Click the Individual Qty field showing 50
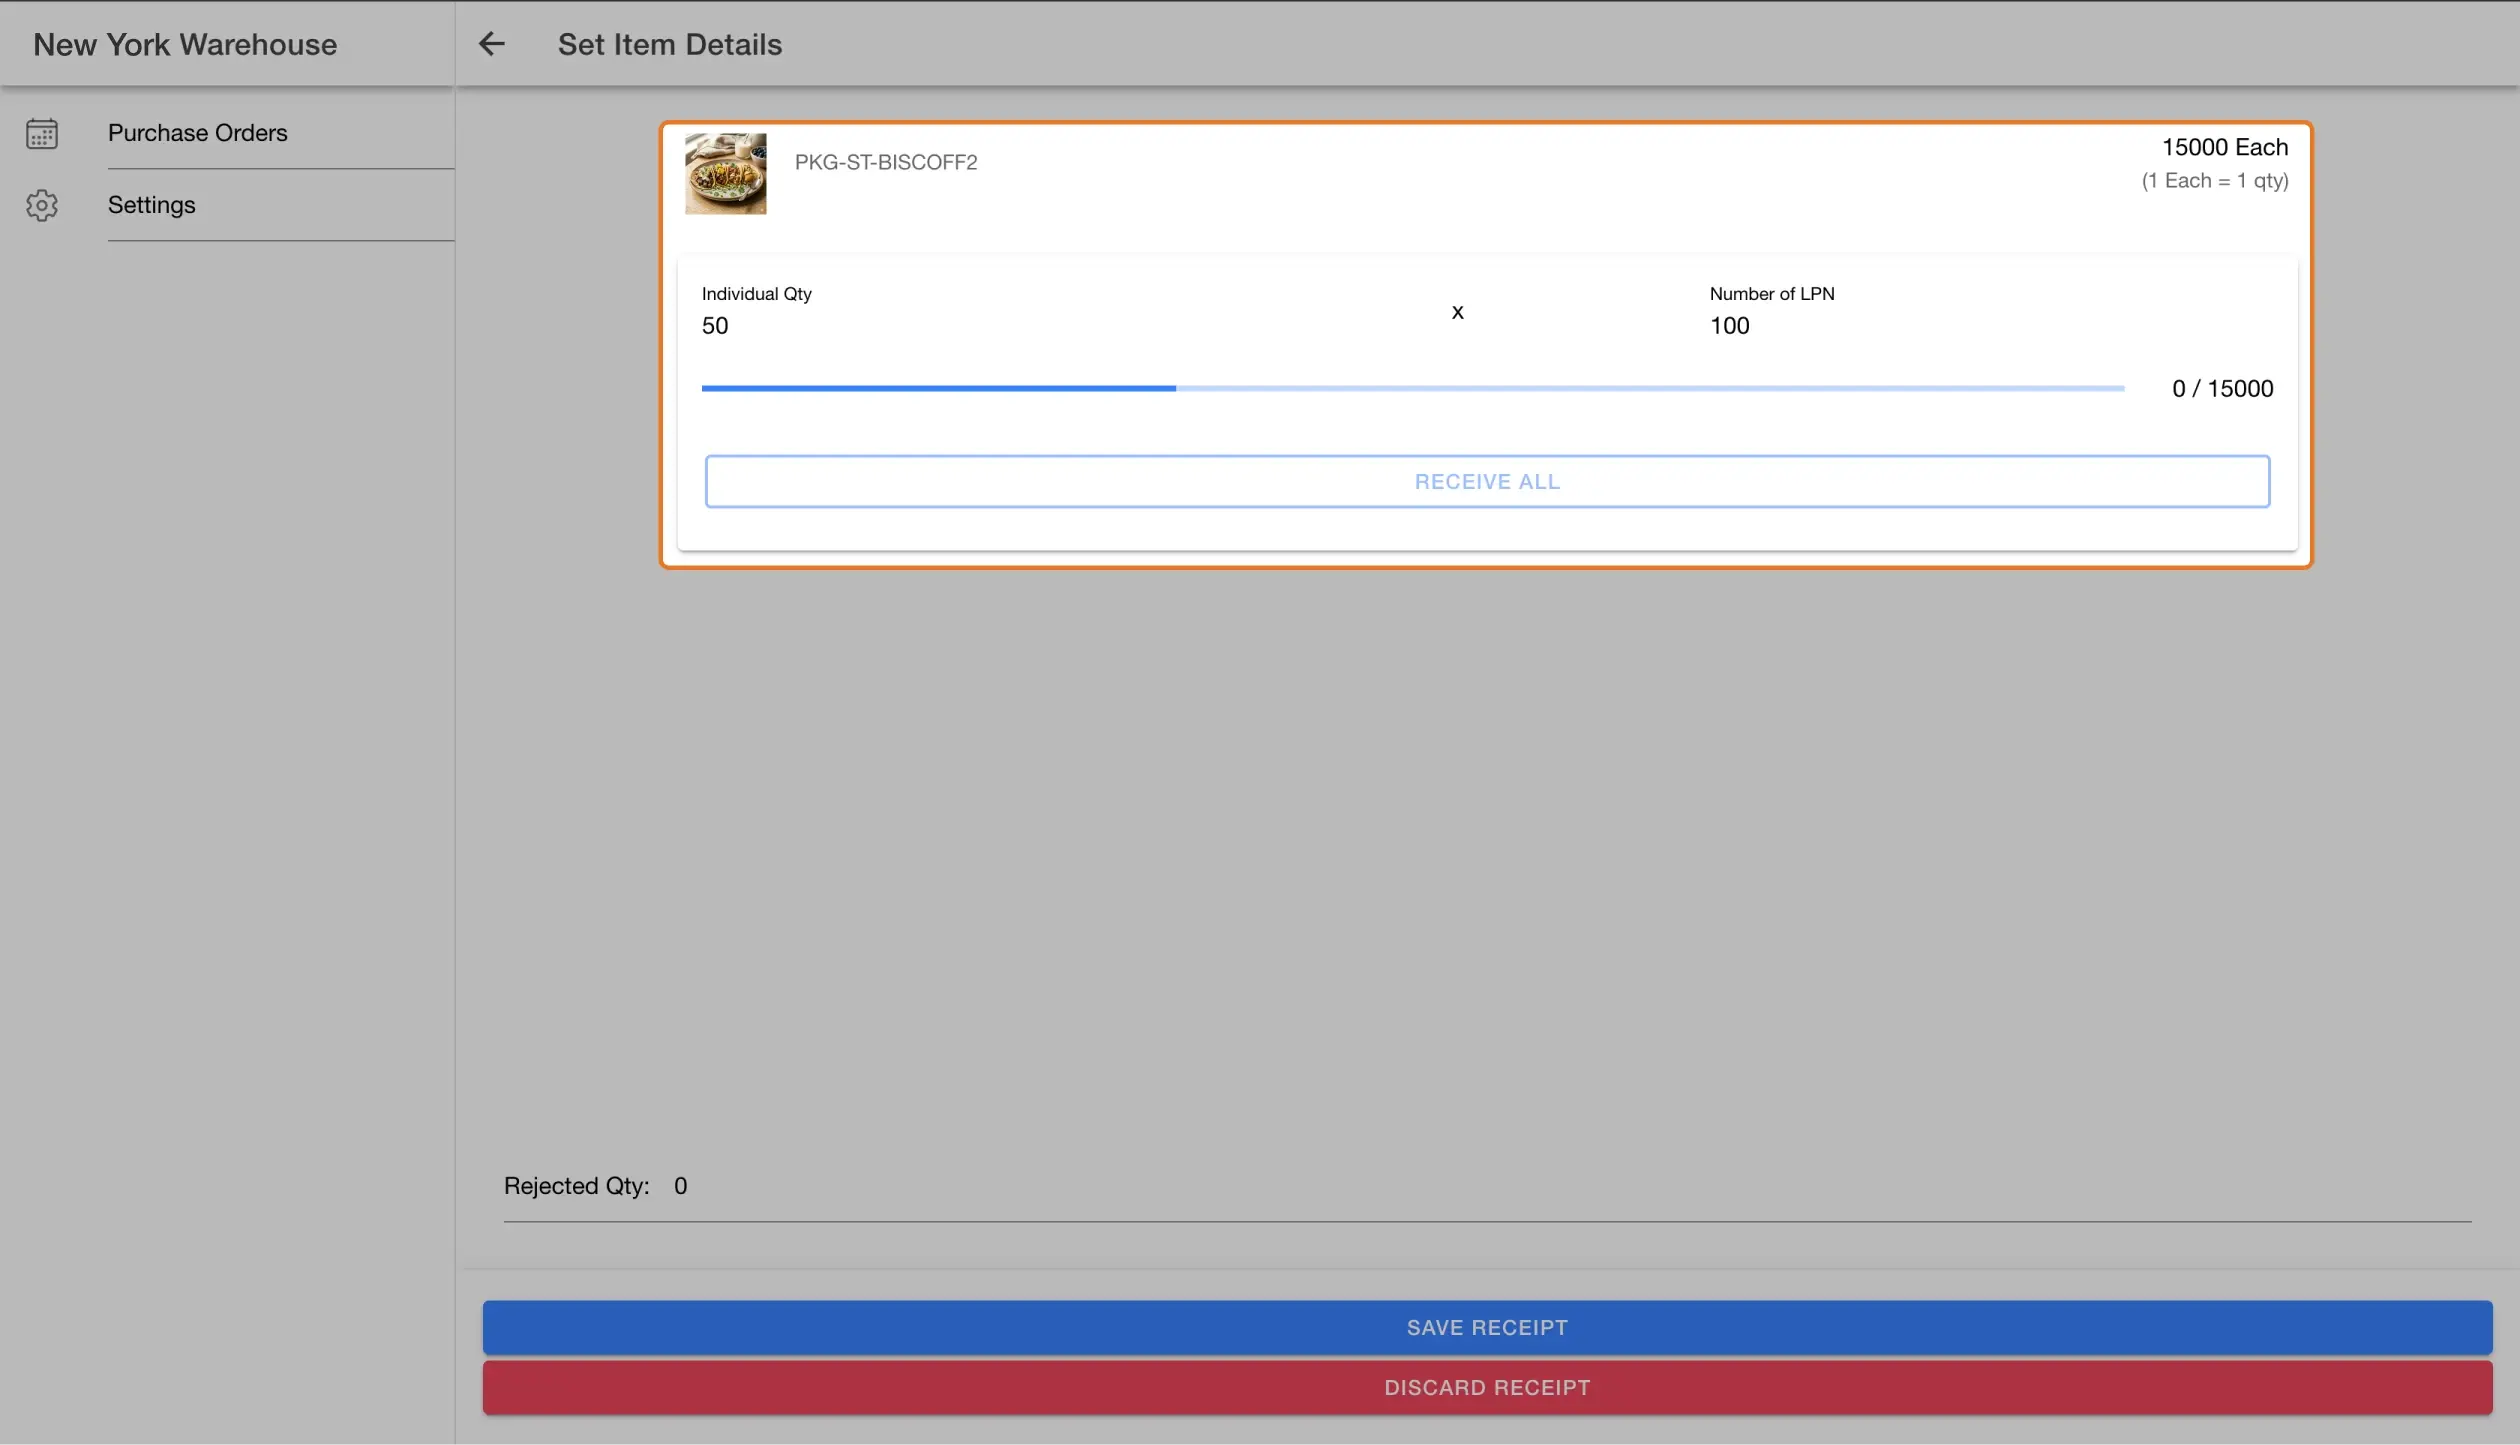2520x1445 pixels. 1060,312
